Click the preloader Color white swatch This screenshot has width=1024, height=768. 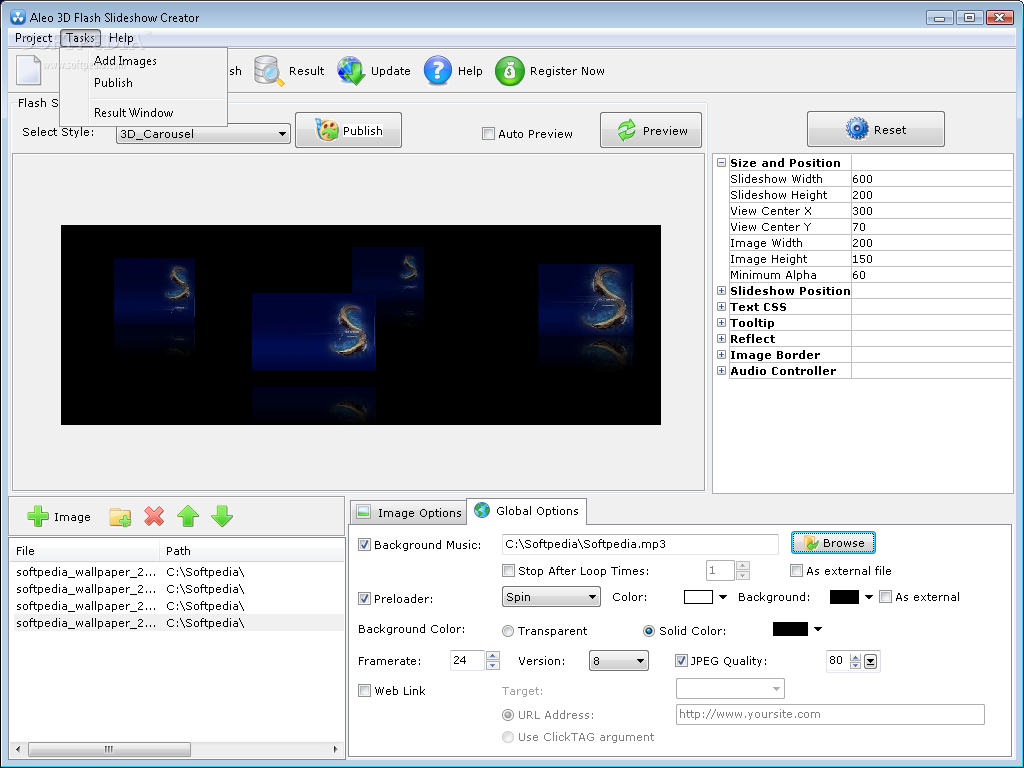point(697,596)
